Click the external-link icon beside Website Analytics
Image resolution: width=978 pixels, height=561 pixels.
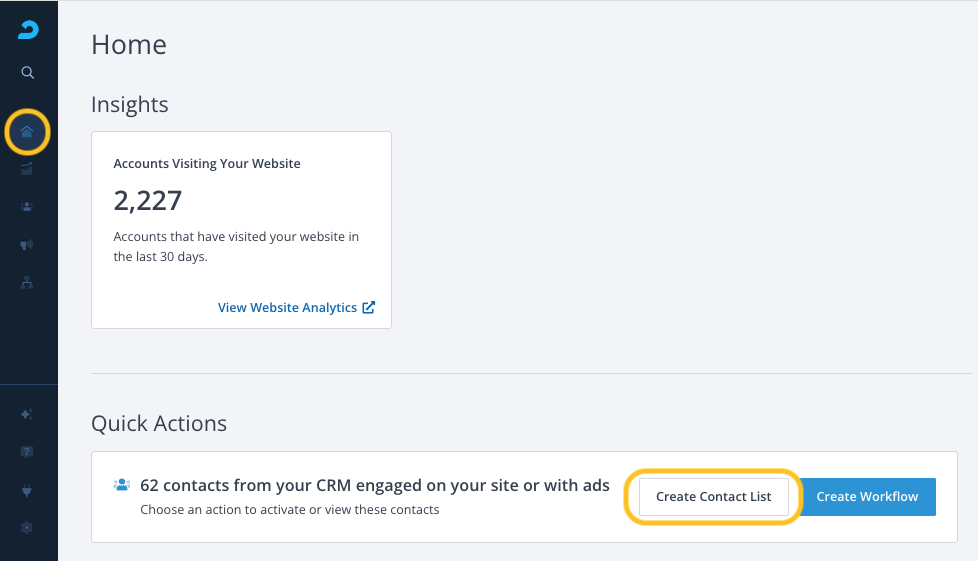(369, 308)
